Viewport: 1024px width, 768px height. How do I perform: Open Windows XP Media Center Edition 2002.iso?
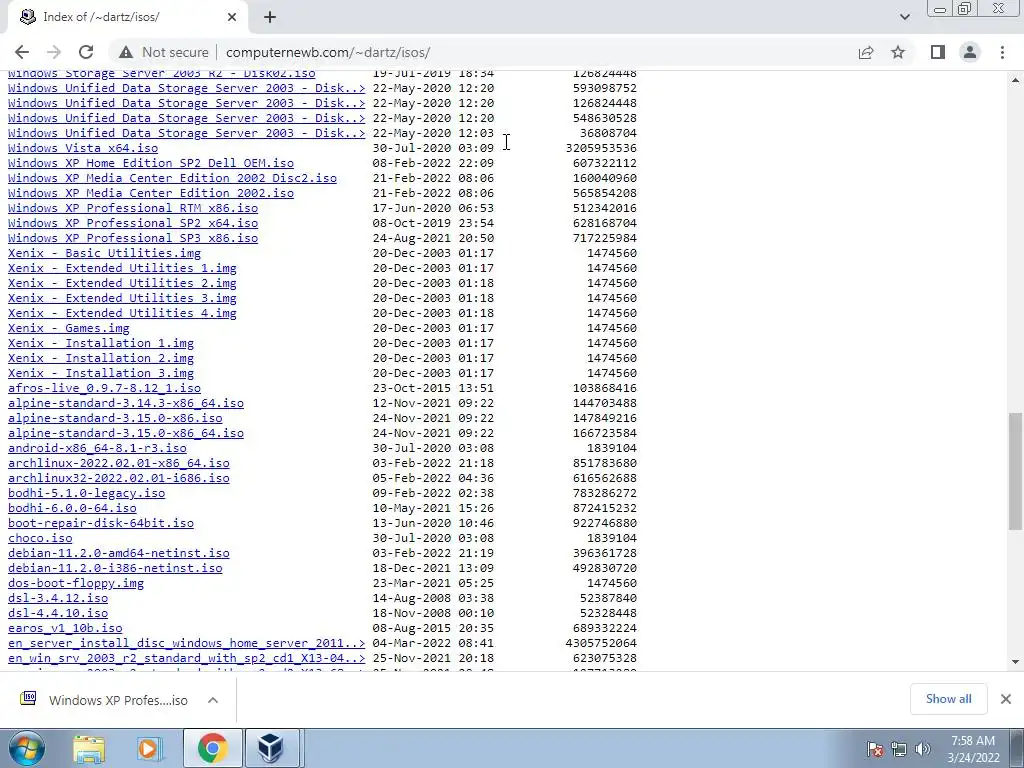[x=151, y=193]
